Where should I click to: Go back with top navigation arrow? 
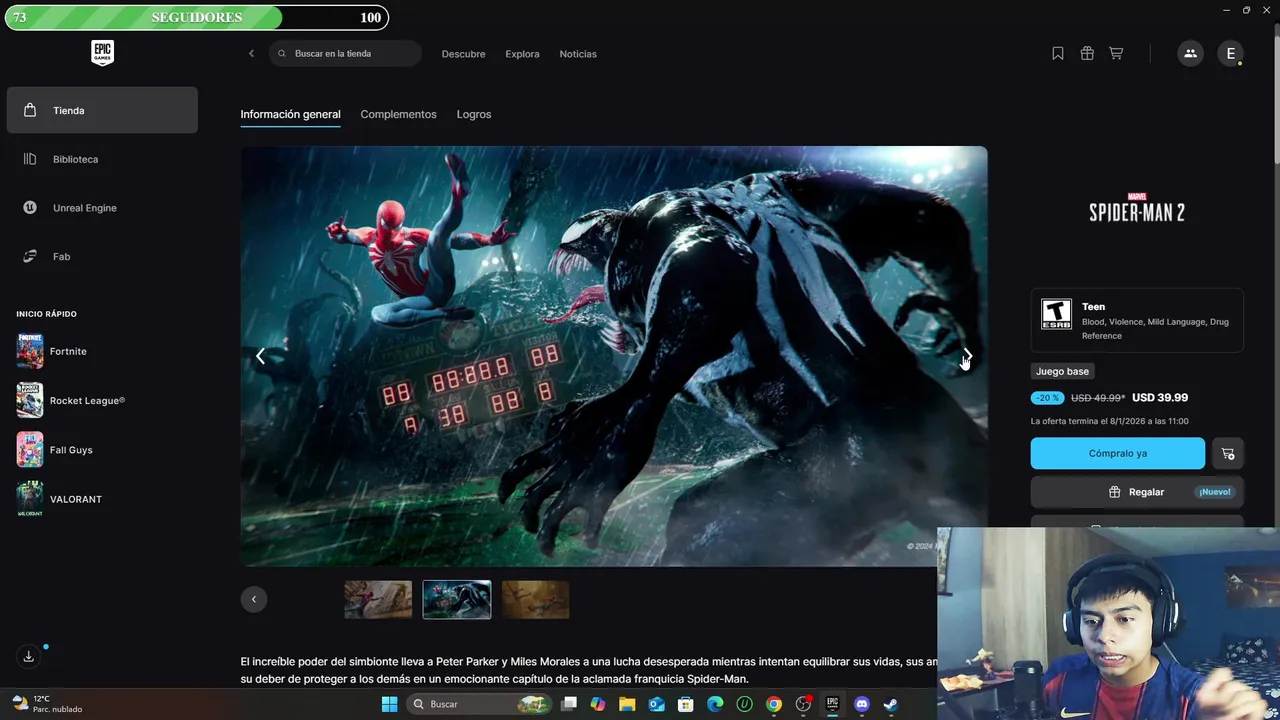click(251, 54)
